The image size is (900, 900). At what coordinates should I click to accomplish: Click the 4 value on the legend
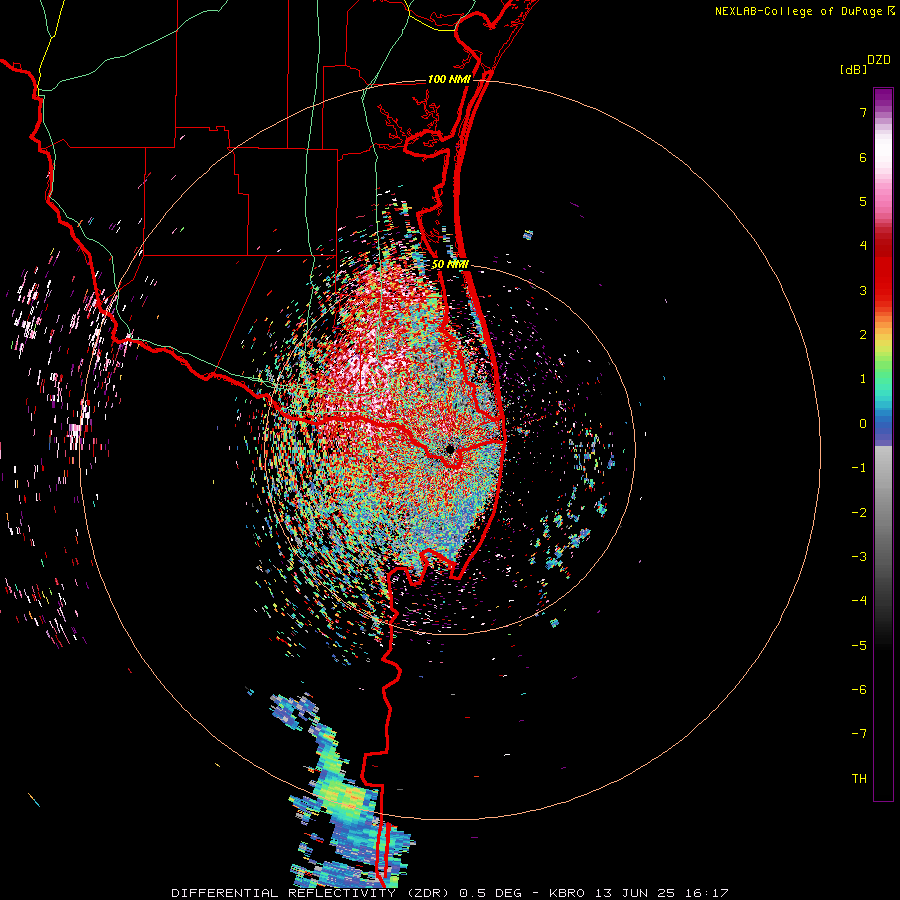coord(863,245)
